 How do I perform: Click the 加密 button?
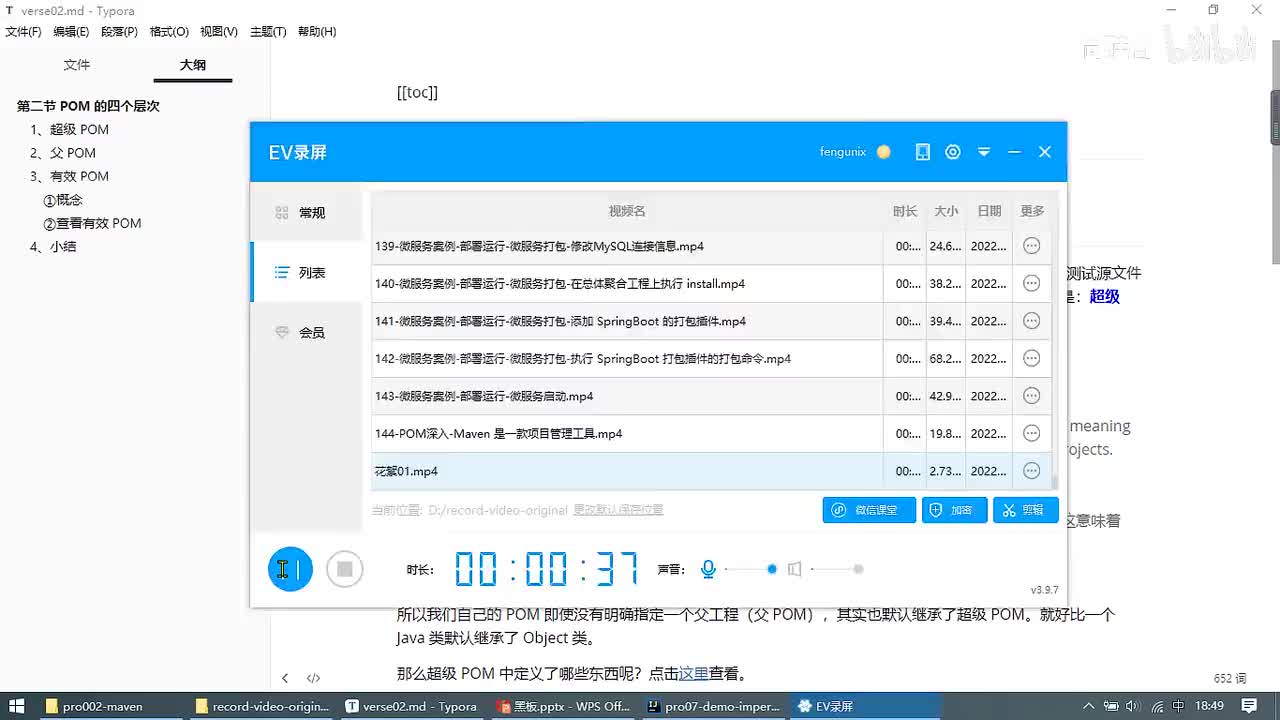[955, 510]
